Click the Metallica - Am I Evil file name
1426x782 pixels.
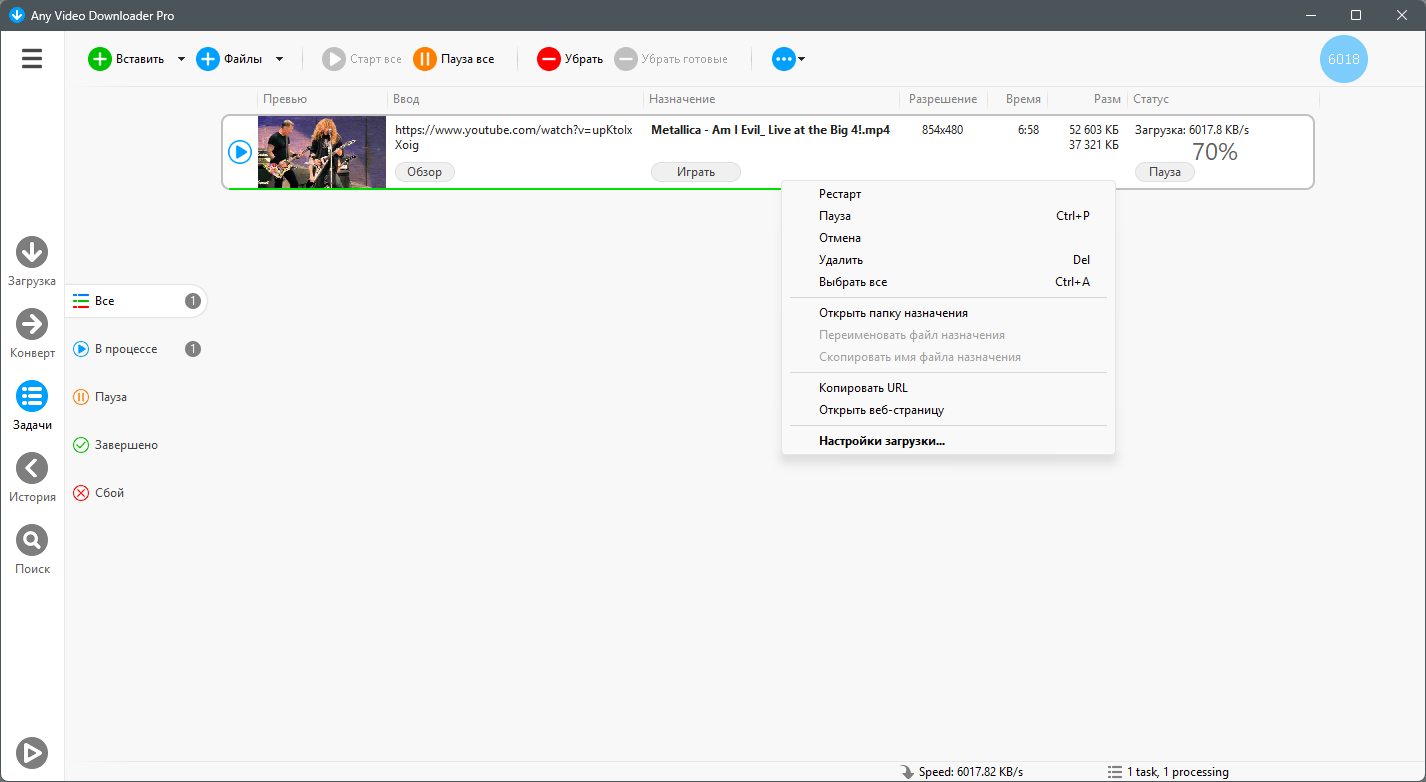[x=770, y=130]
